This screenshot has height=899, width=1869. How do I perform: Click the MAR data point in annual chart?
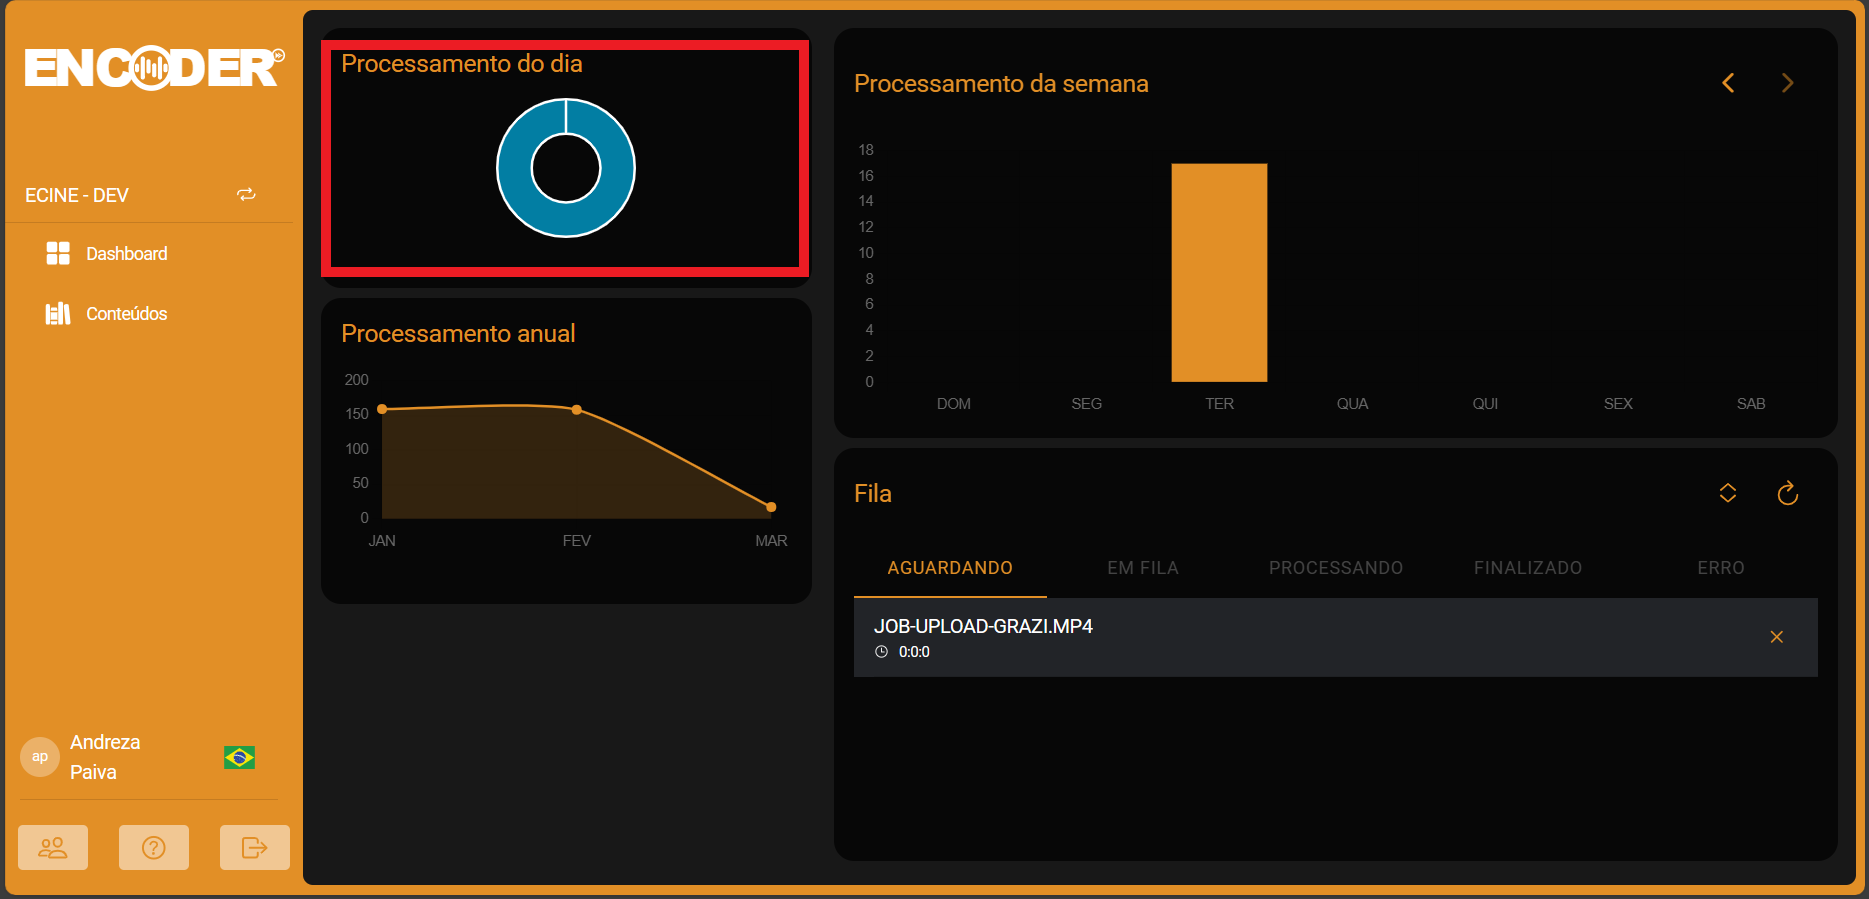[771, 507]
